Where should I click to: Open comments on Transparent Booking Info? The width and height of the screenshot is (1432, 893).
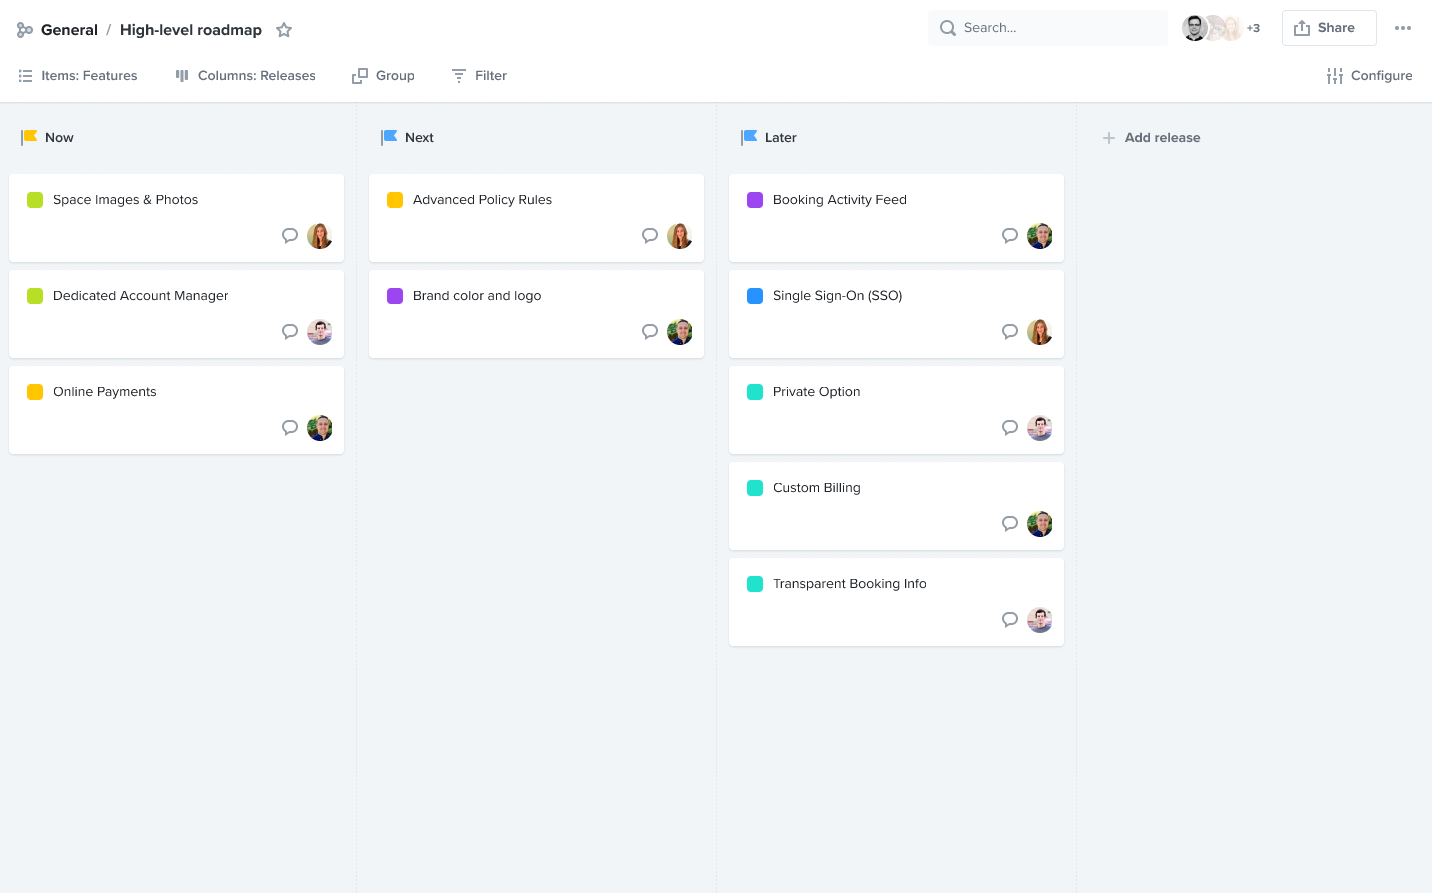coord(1010,620)
